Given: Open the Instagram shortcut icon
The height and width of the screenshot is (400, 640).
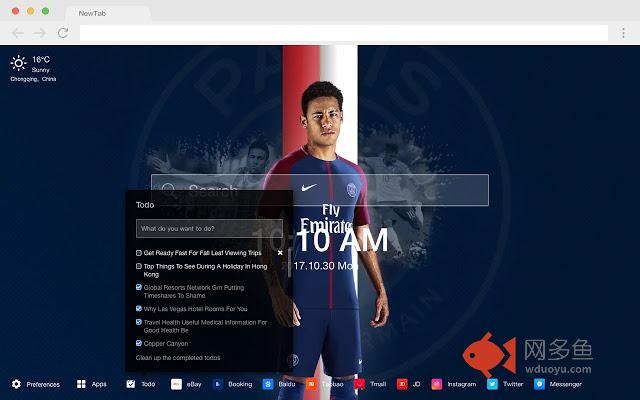Looking at the screenshot, I should pyautogui.click(x=437, y=384).
